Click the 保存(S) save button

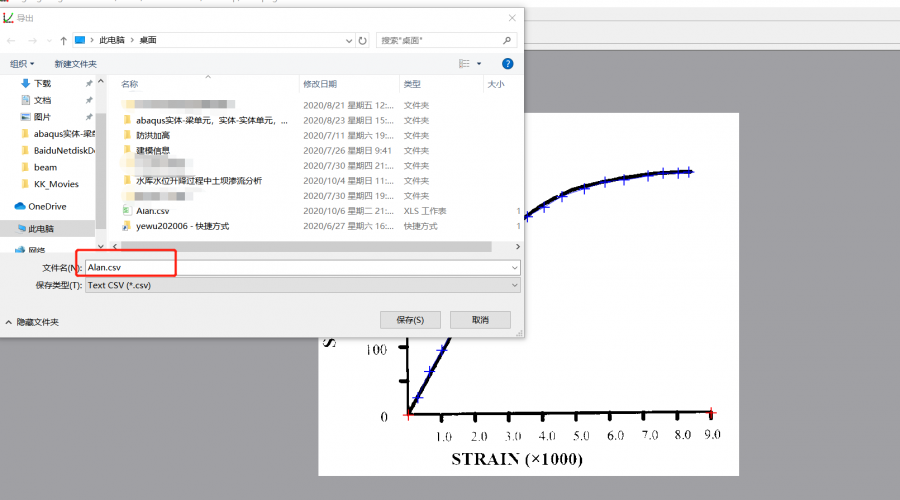[x=410, y=320]
